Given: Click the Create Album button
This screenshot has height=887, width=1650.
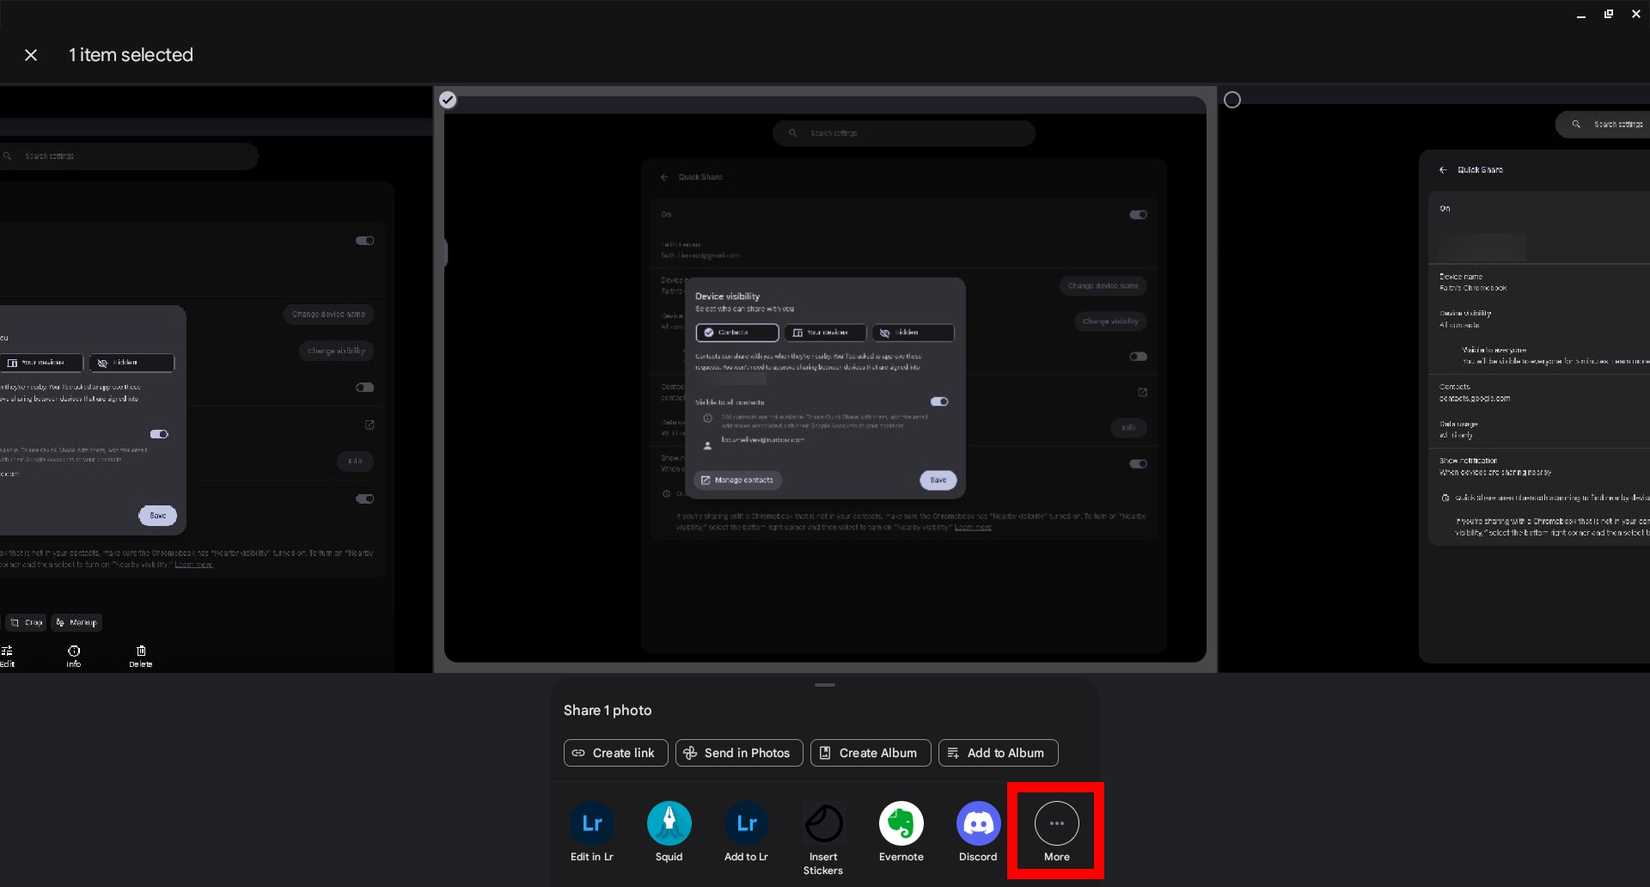Looking at the screenshot, I should point(870,753).
